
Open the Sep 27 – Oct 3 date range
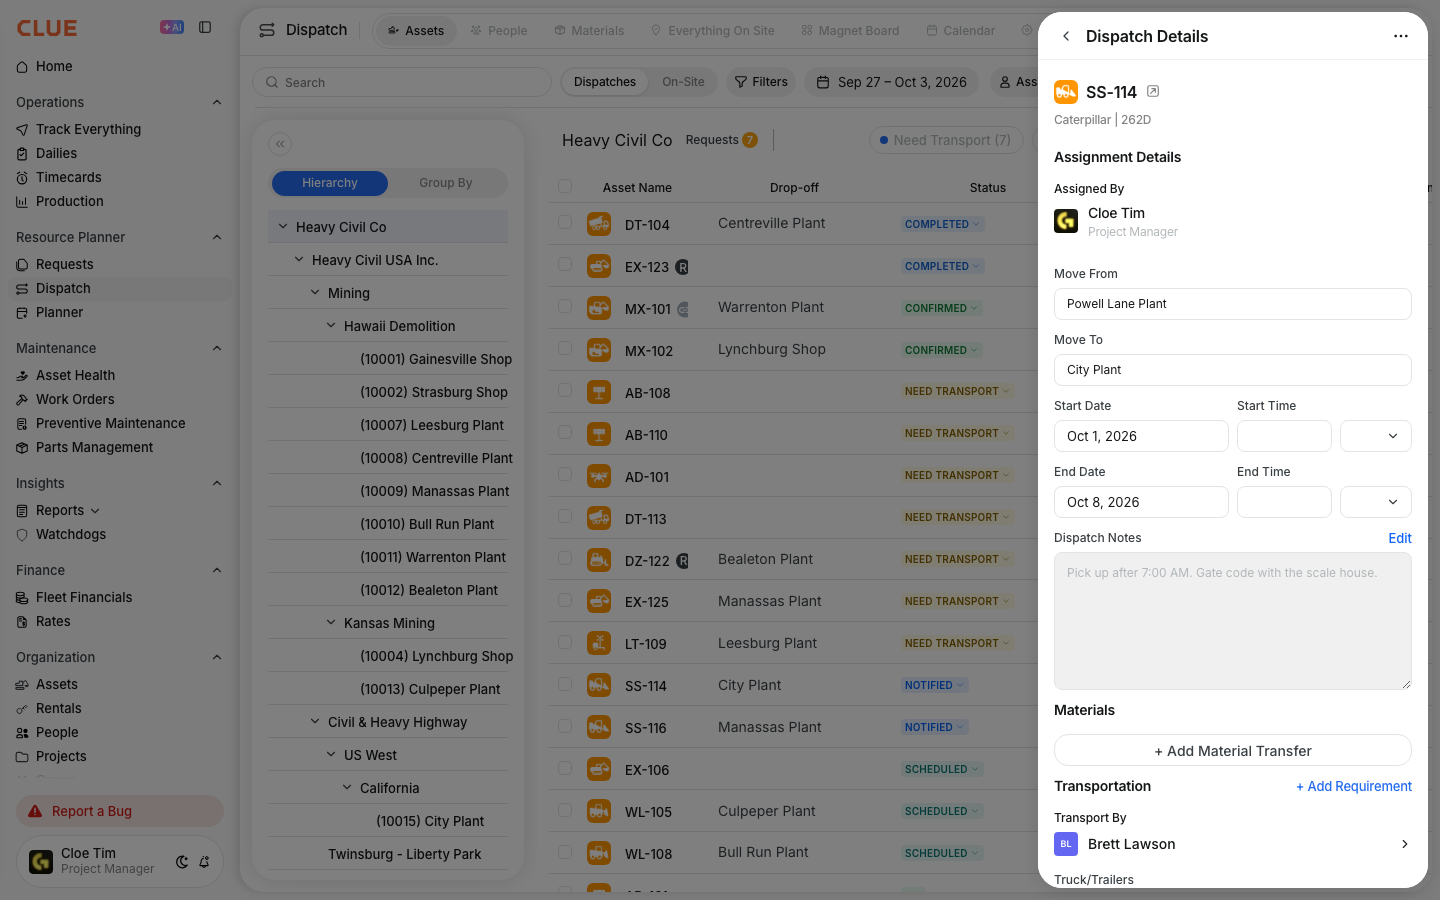coord(892,82)
